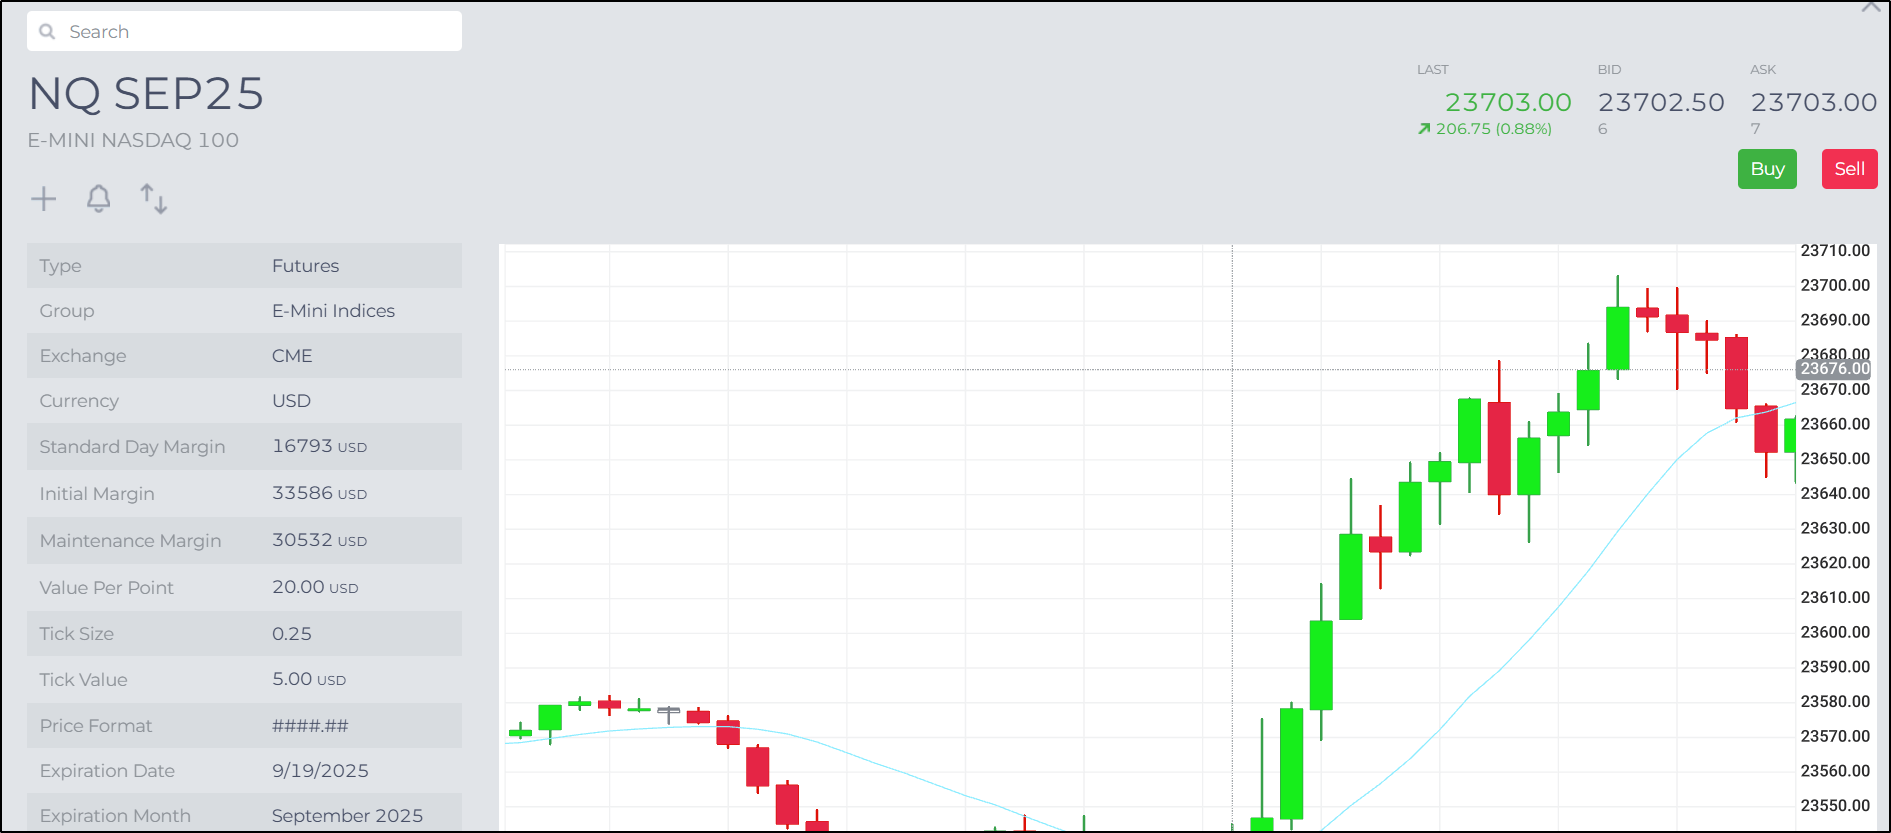Click the Value Per Point label
This screenshot has width=1891, height=833.
tap(106, 588)
